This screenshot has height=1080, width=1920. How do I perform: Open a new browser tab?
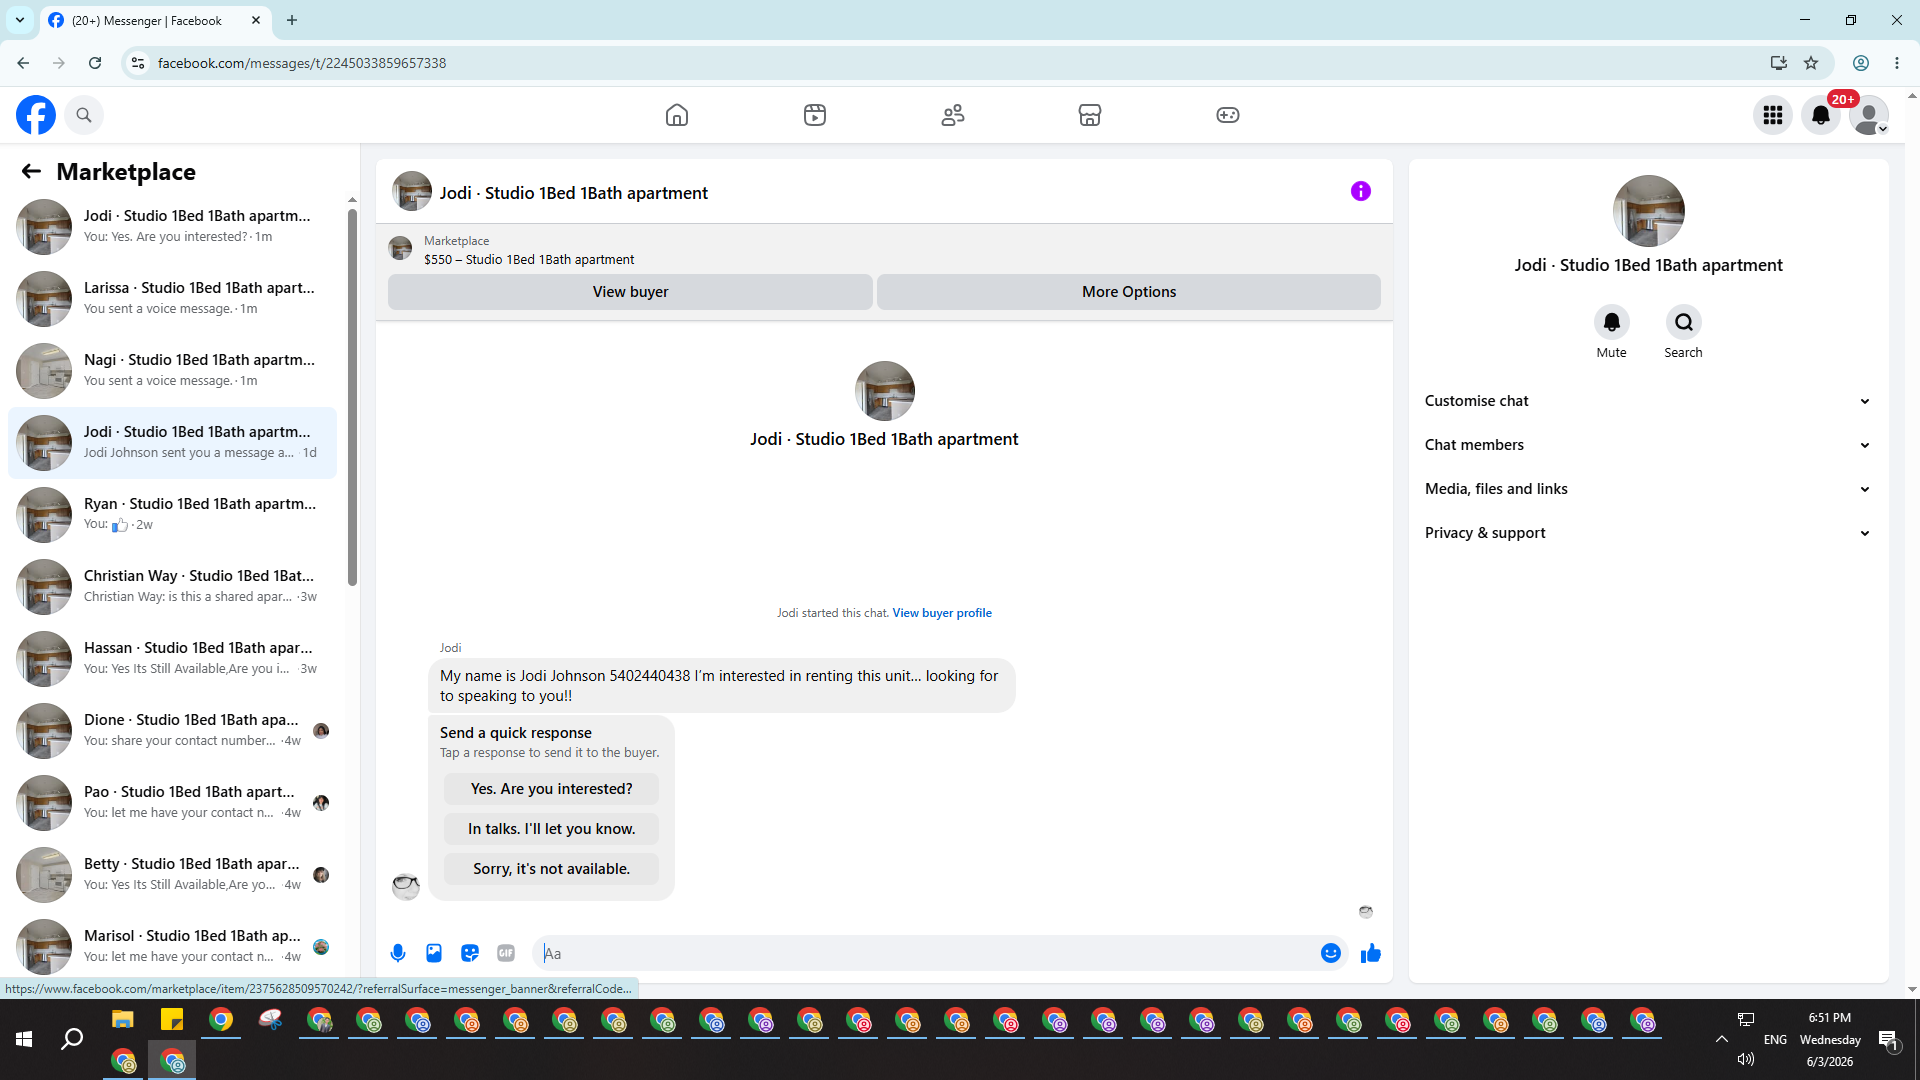click(292, 20)
